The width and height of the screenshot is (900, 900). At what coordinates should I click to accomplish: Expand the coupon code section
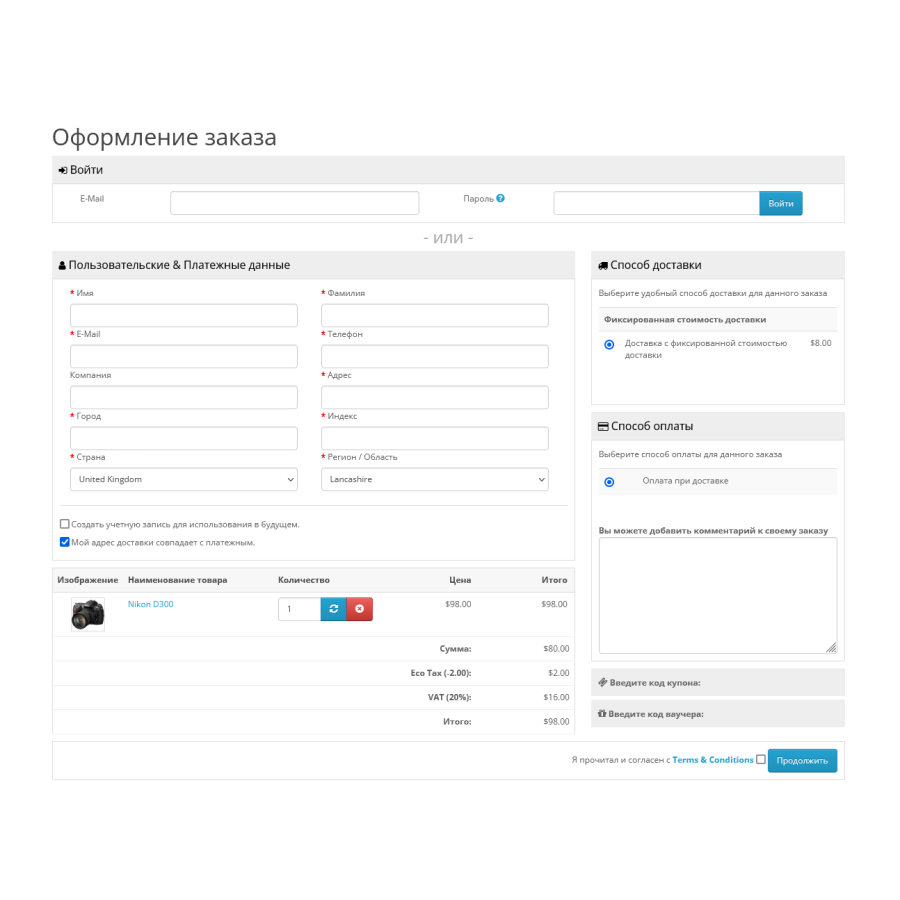click(x=718, y=682)
